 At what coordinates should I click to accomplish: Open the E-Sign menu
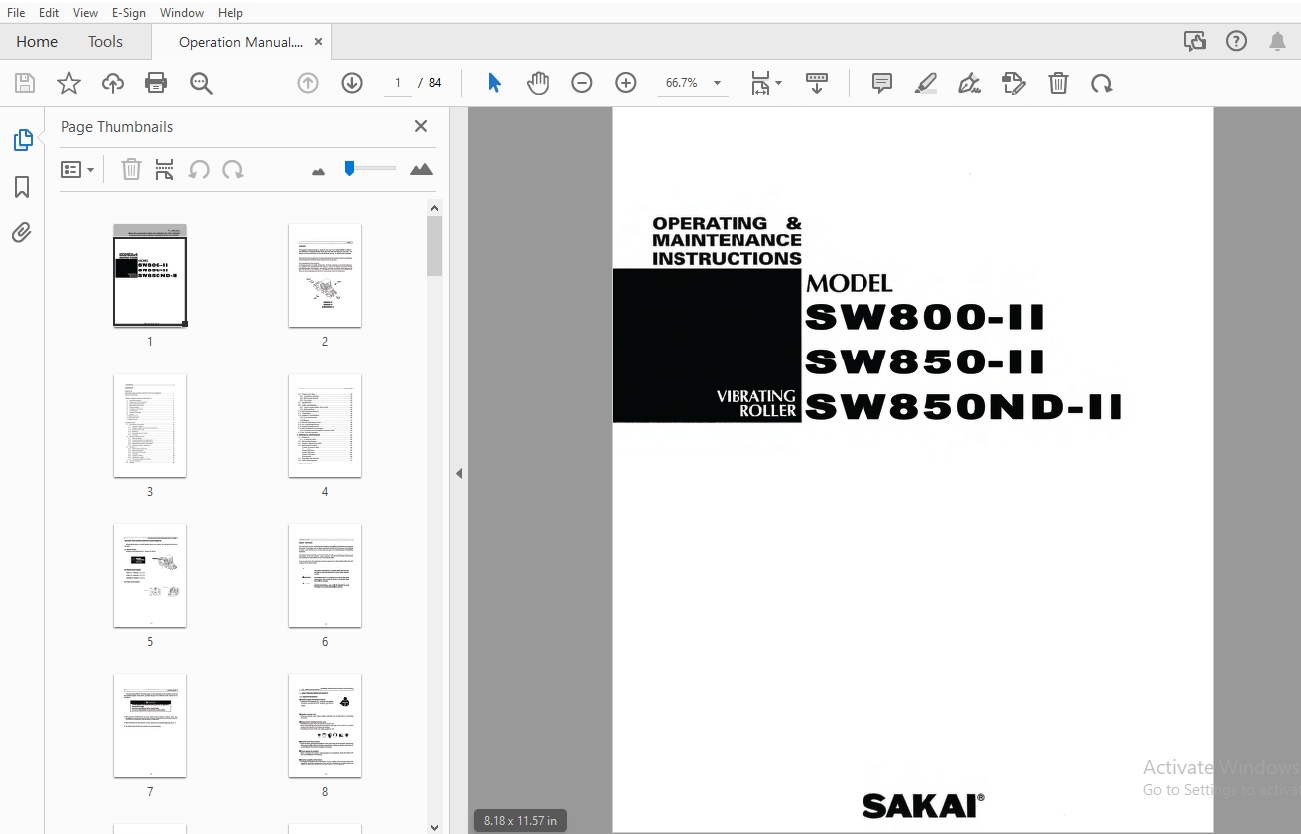tap(129, 12)
